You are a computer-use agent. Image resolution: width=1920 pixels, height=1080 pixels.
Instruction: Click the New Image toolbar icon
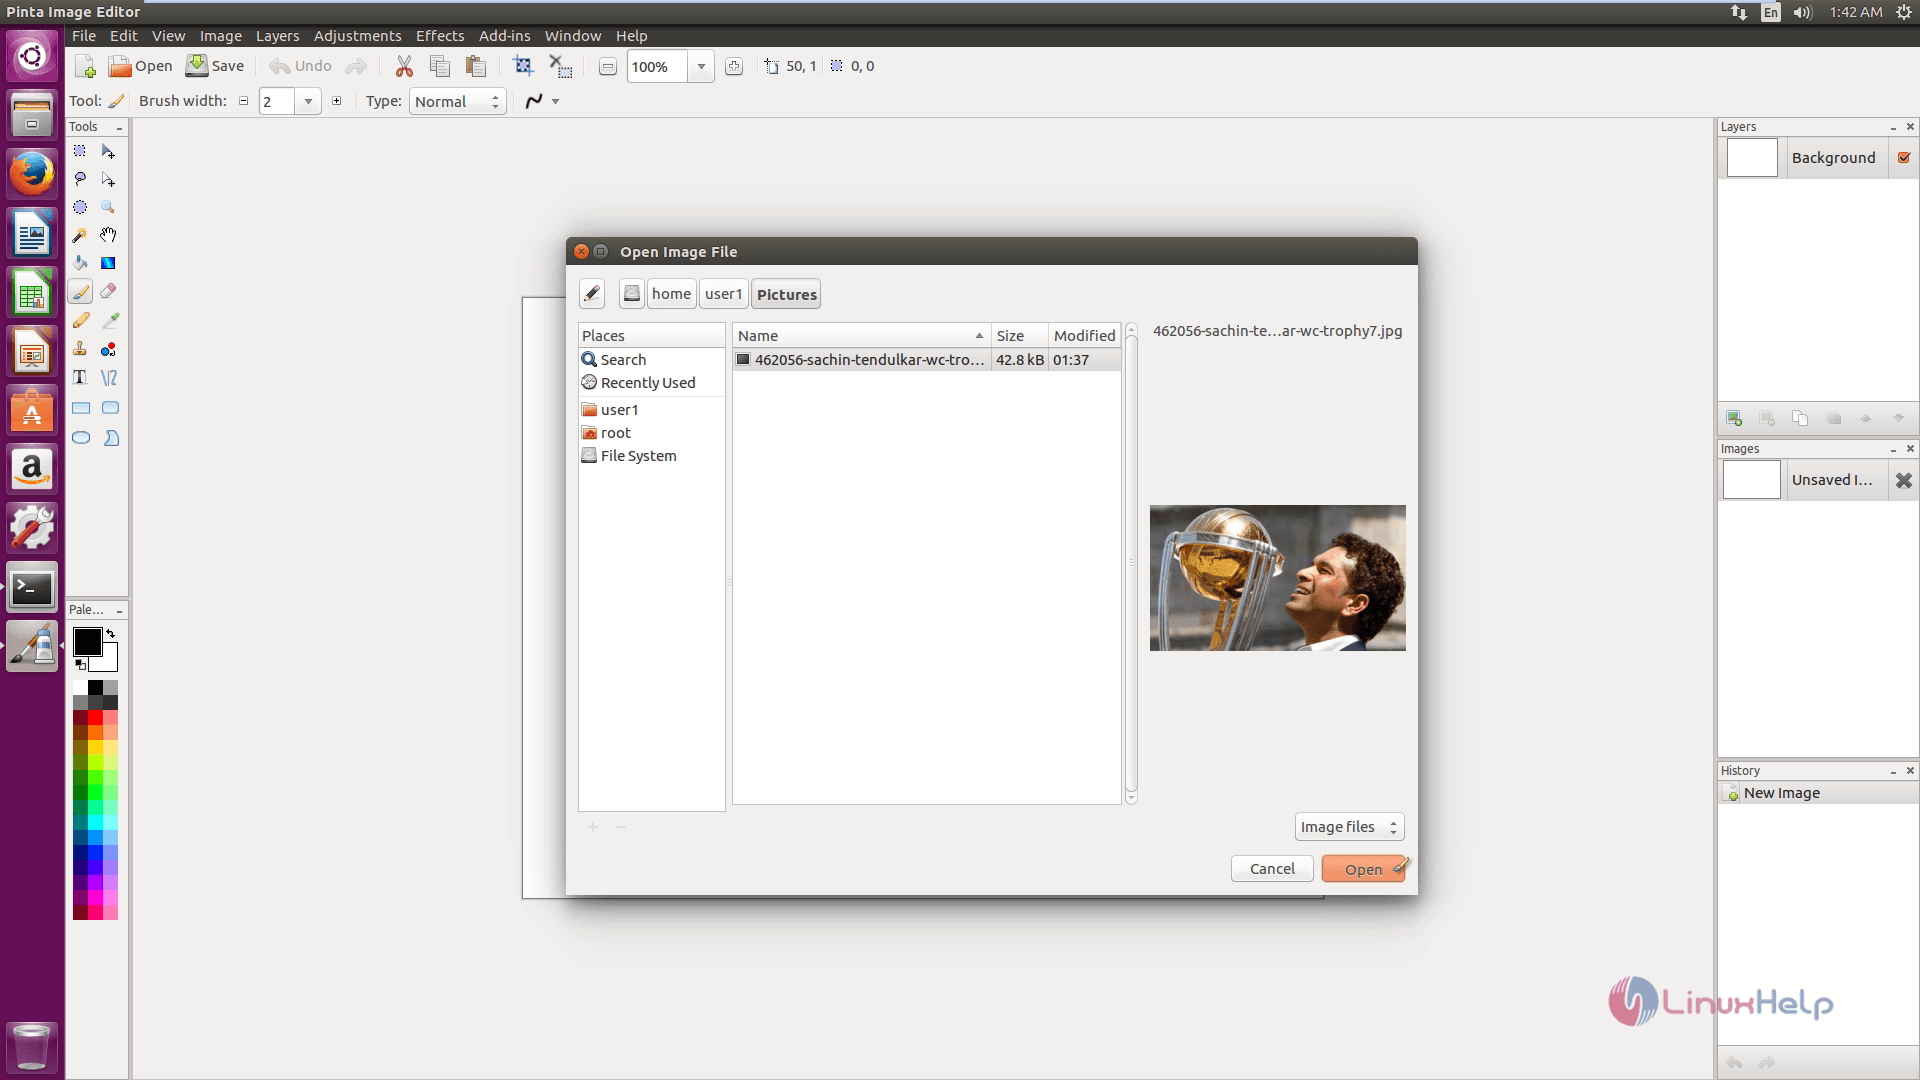pos(85,66)
